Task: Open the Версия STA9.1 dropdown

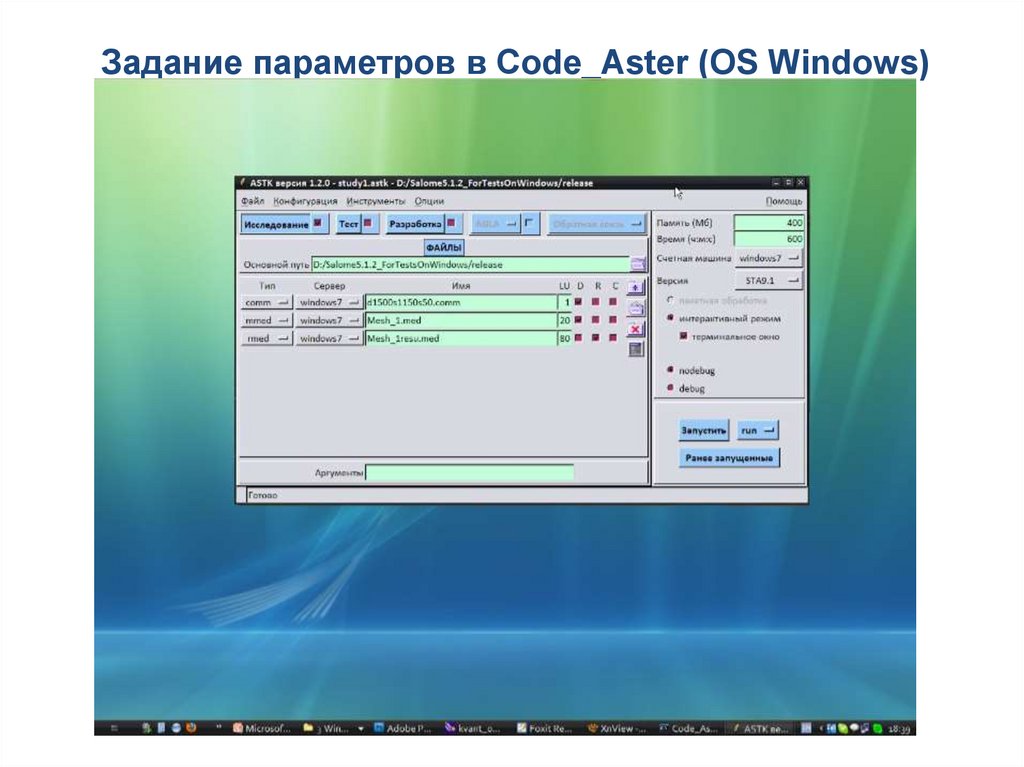Action: click(x=769, y=281)
